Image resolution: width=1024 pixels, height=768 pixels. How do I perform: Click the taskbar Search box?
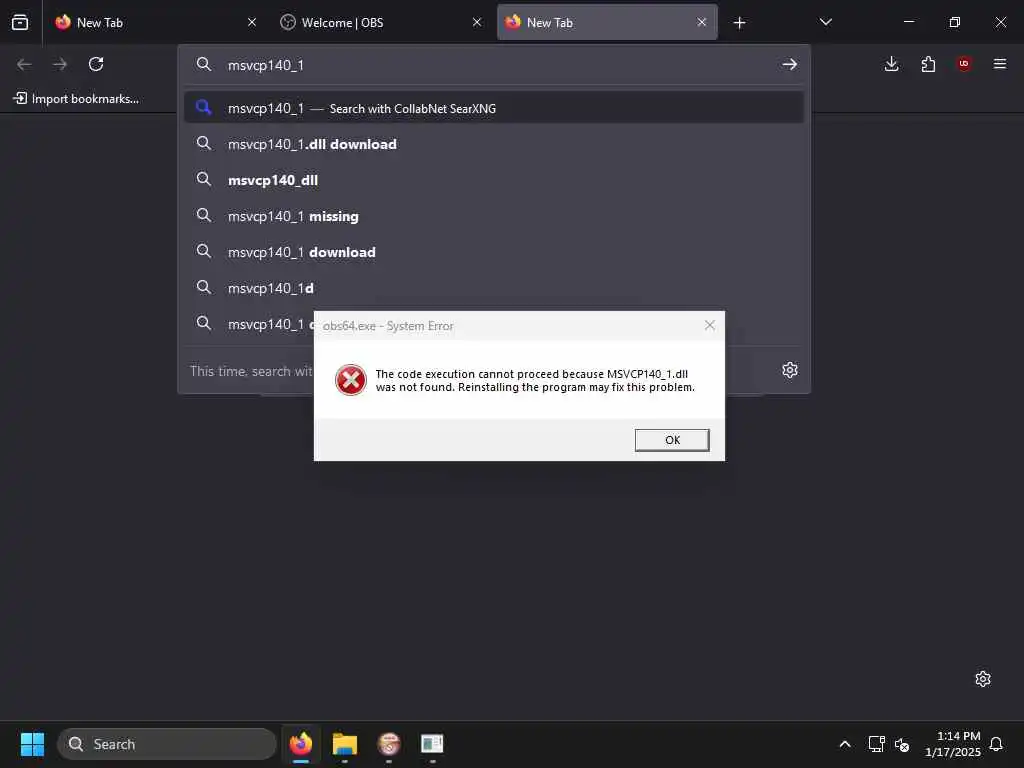[167, 744]
